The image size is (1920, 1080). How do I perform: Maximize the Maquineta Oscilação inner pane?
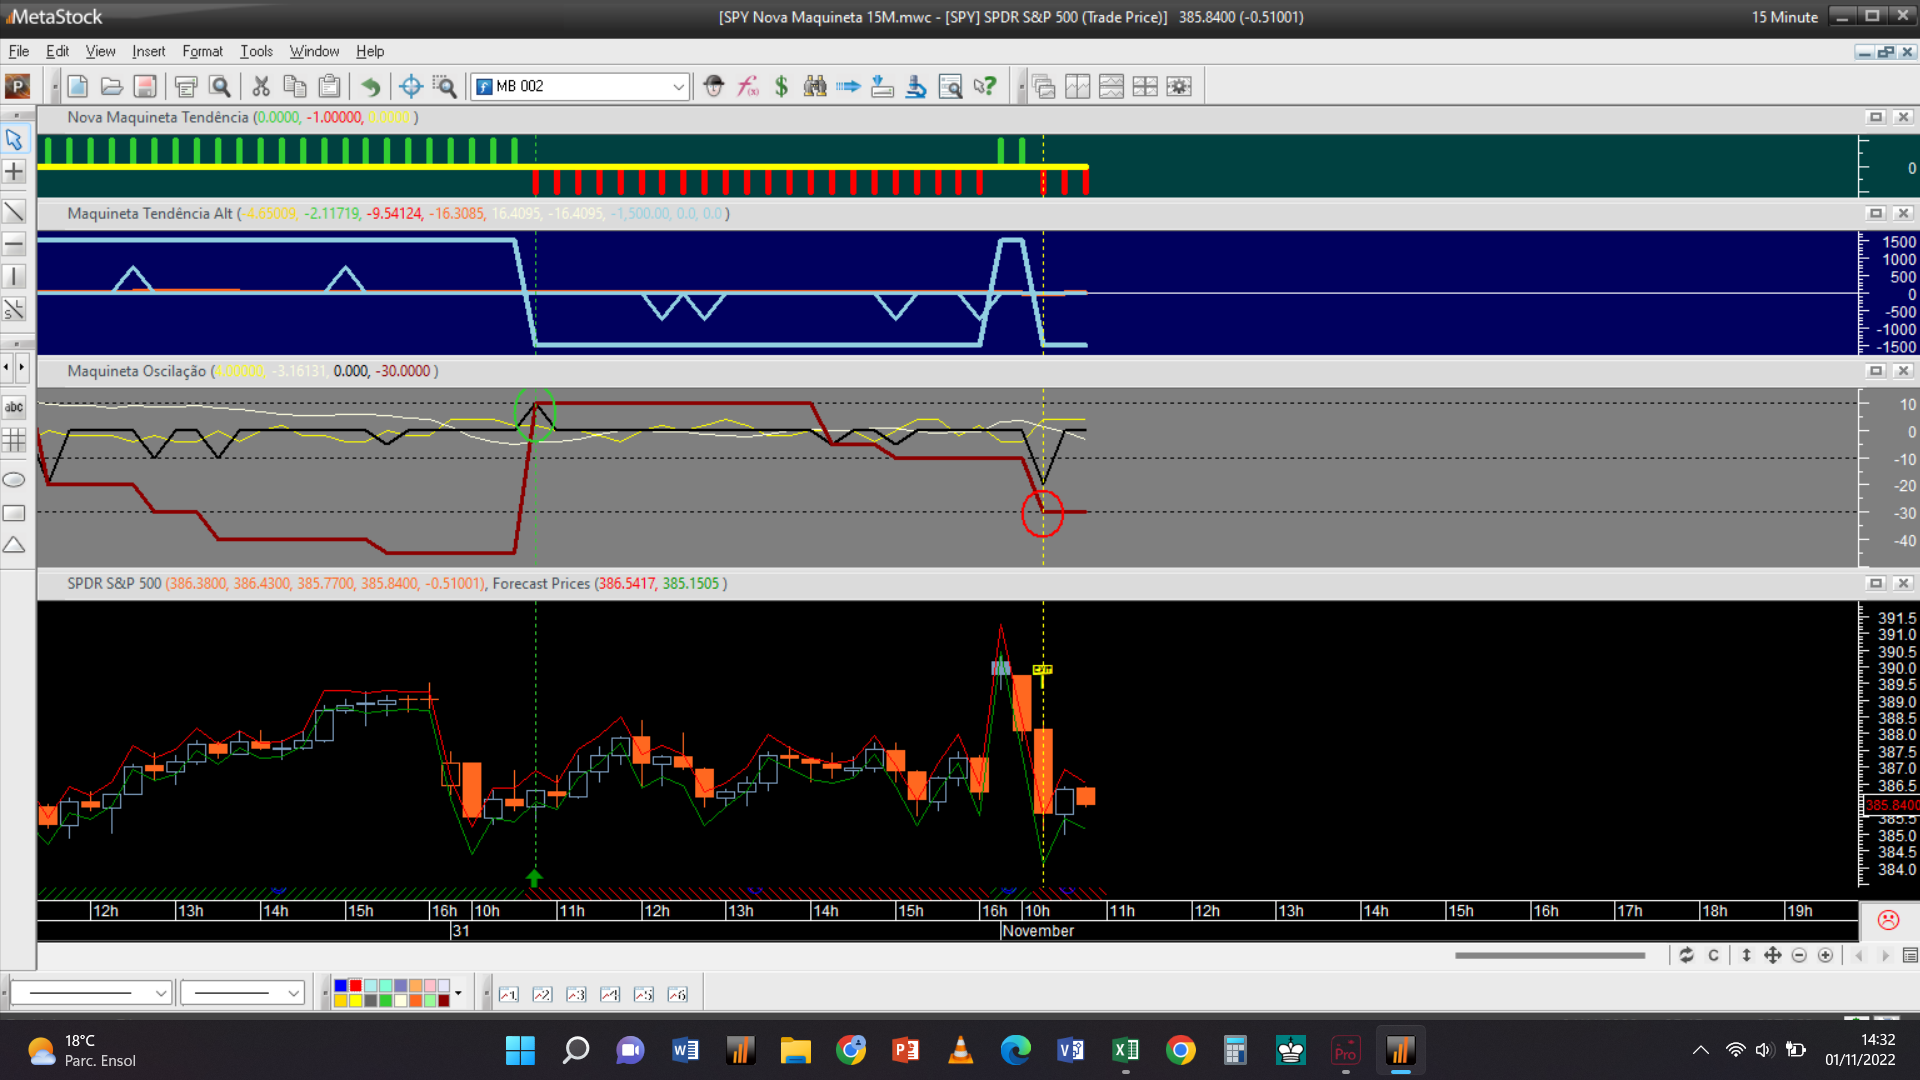(x=1876, y=371)
